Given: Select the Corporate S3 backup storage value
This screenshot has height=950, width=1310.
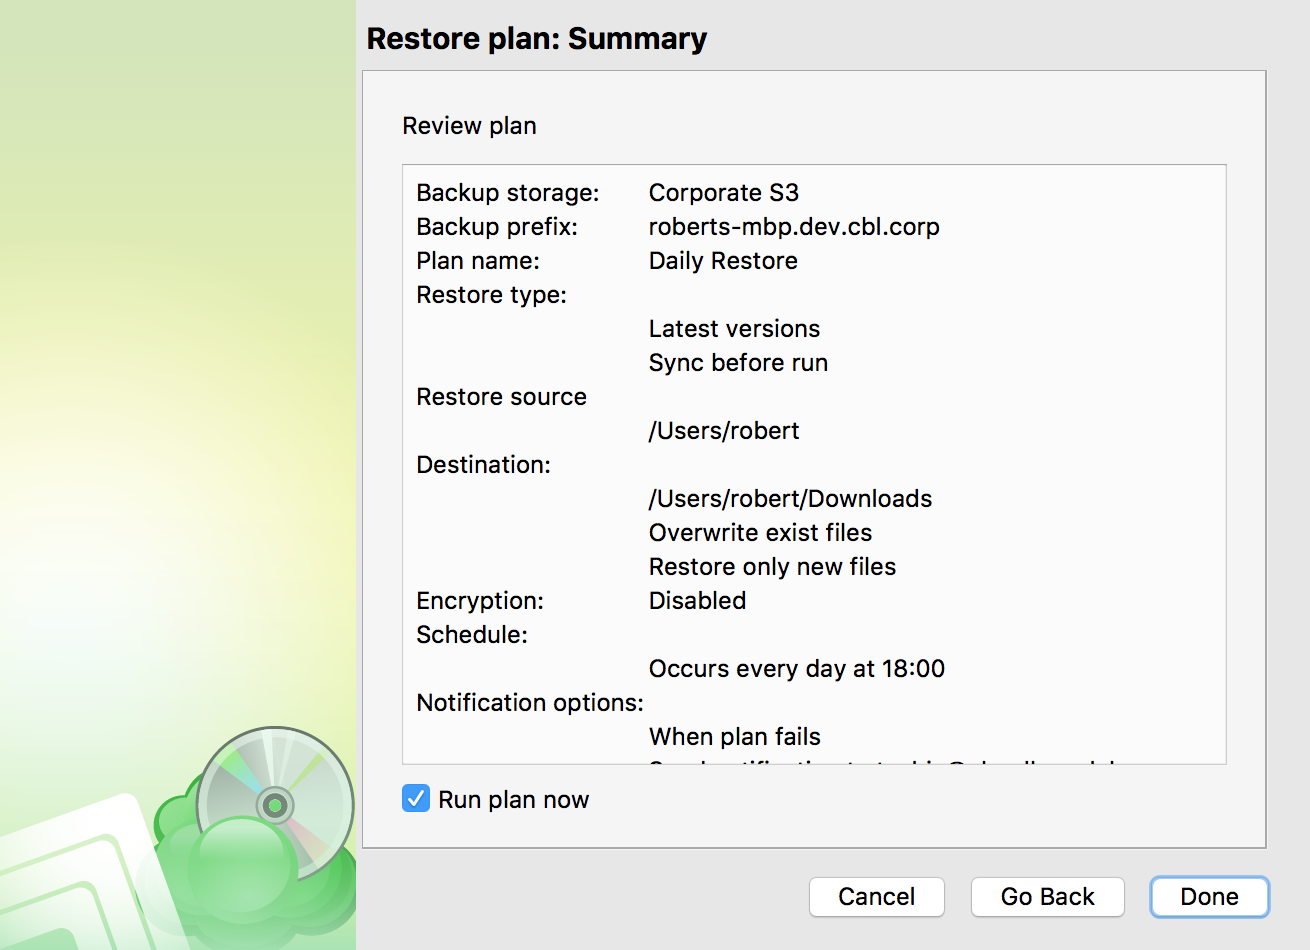Looking at the screenshot, I should [724, 193].
